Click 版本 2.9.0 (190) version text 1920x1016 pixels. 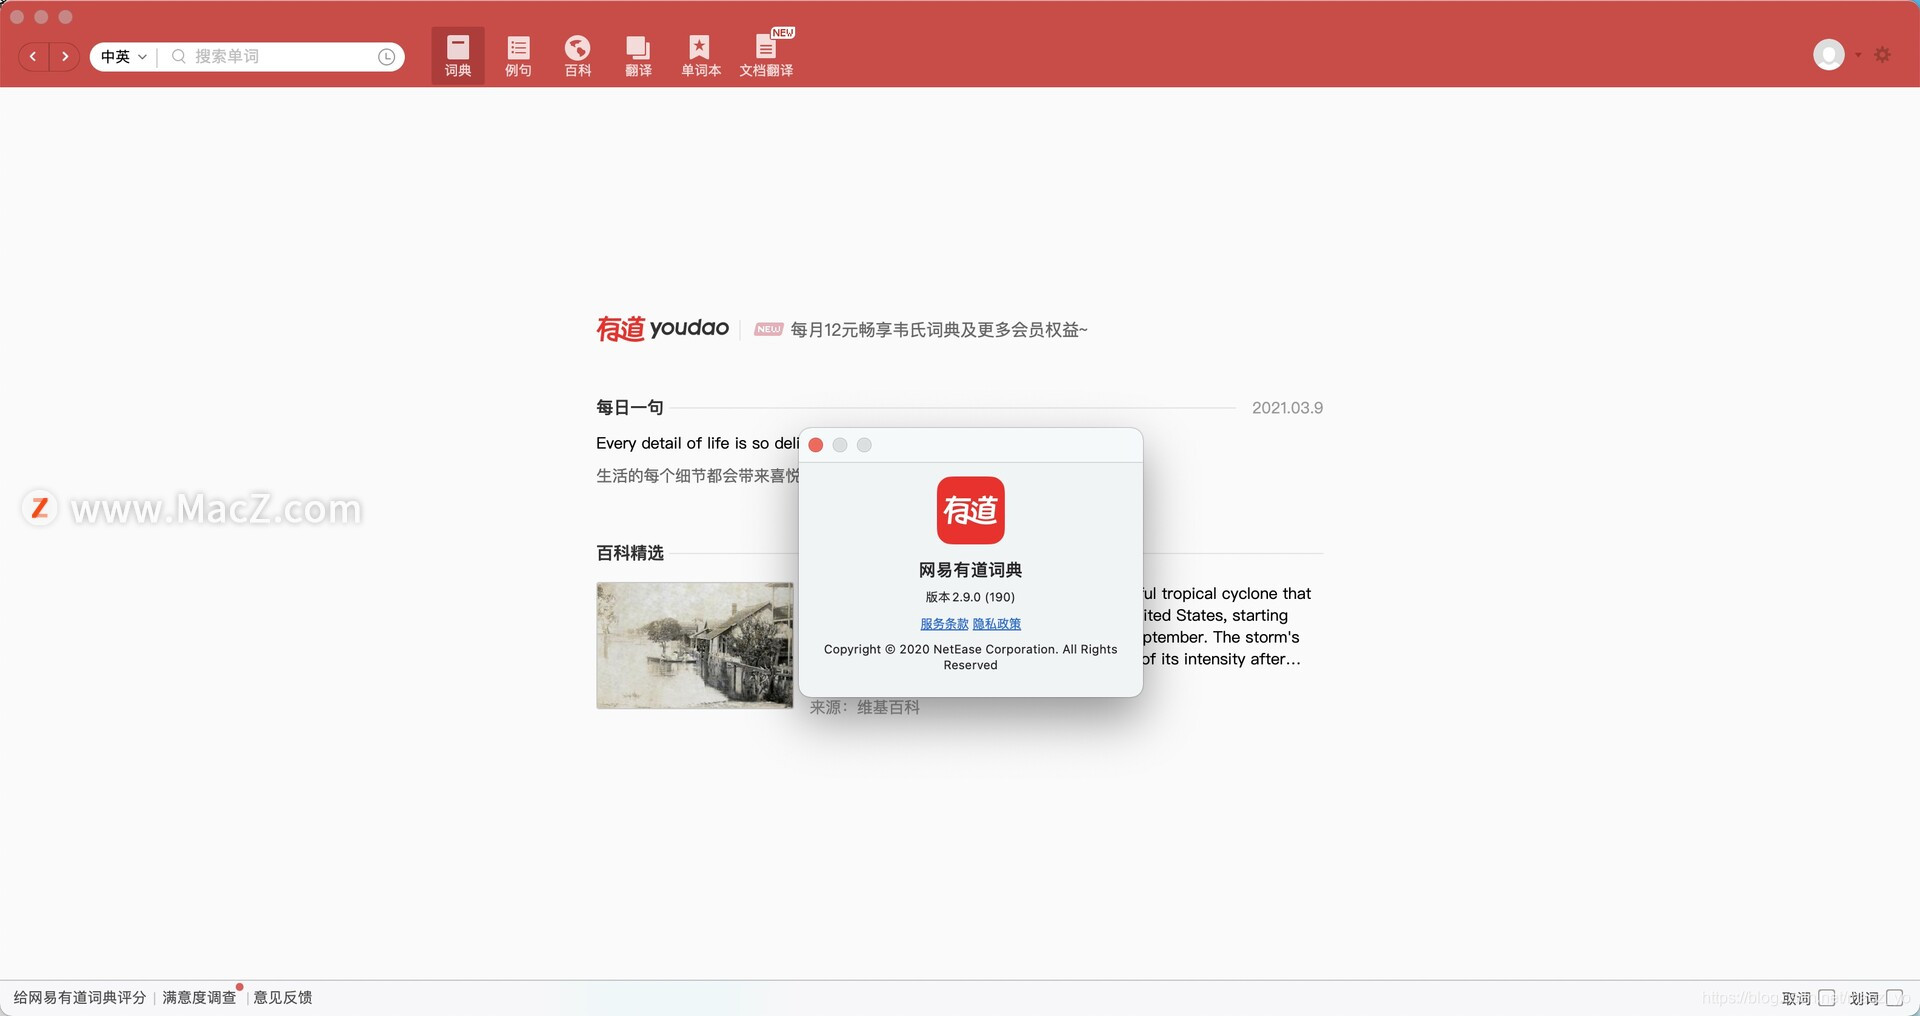coord(970,597)
